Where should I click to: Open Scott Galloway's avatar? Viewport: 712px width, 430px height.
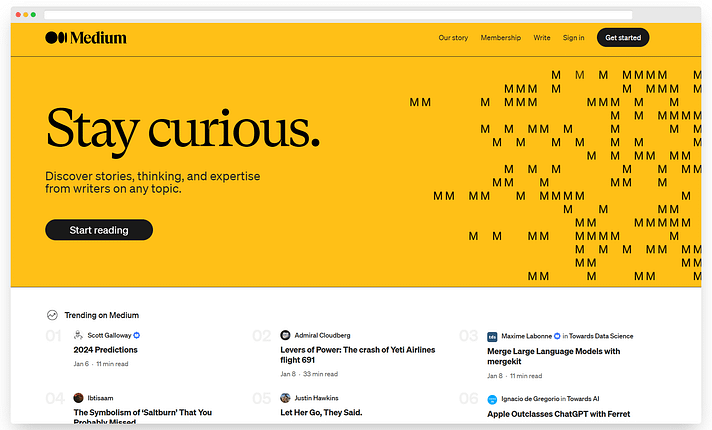[x=78, y=336]
